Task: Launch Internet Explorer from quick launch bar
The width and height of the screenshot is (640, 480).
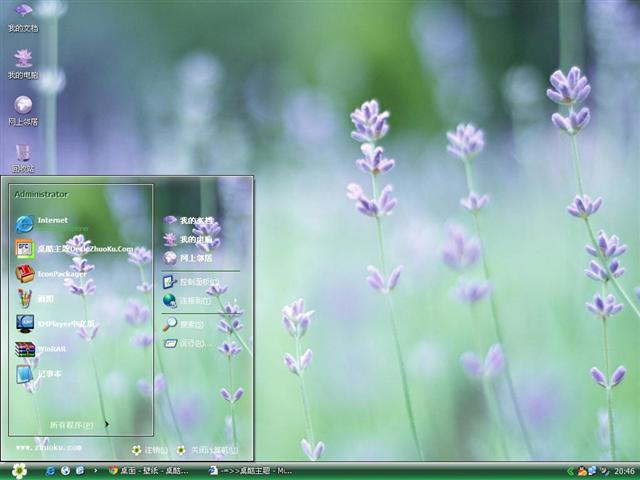Action: coord(50,471)
